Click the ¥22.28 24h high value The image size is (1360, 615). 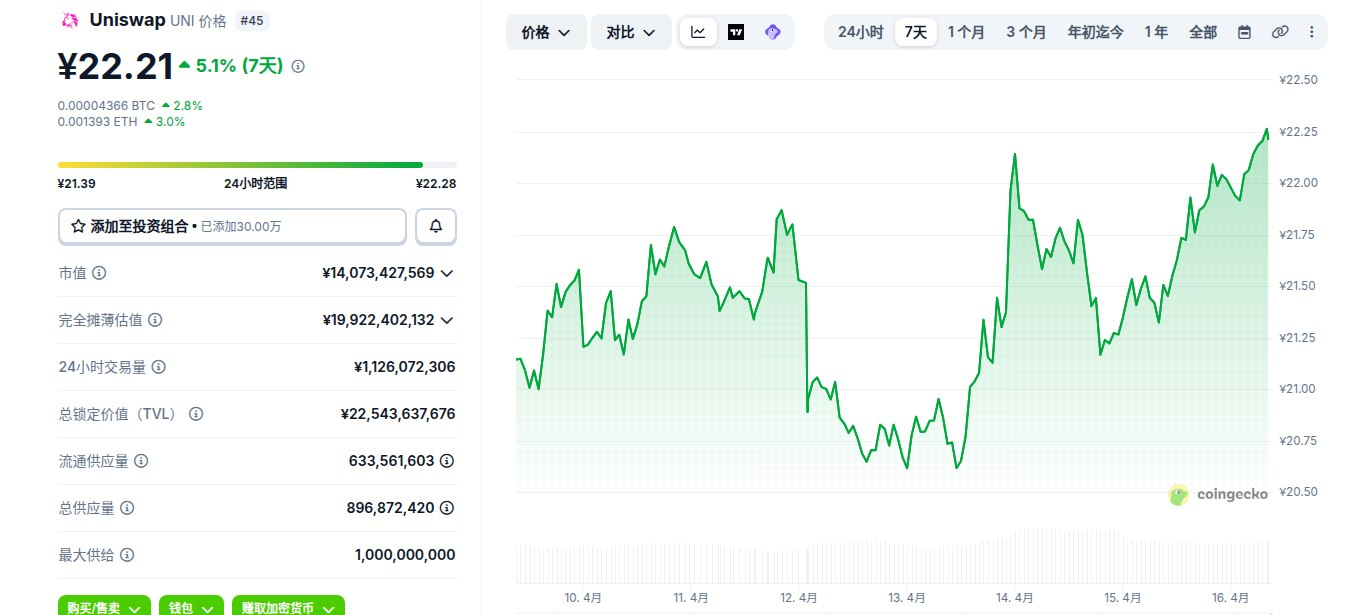point(437,183)
